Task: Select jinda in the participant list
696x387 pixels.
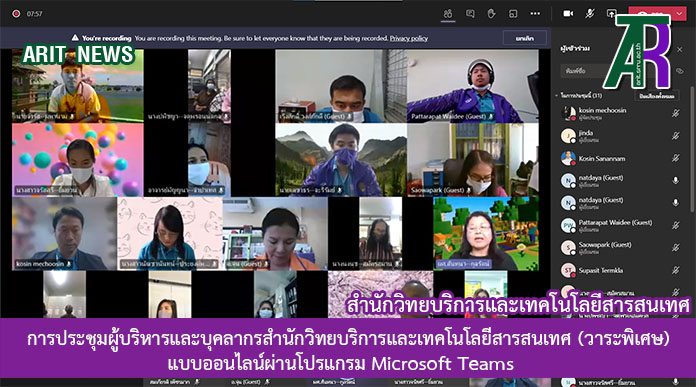Action: tap(620, 136)
